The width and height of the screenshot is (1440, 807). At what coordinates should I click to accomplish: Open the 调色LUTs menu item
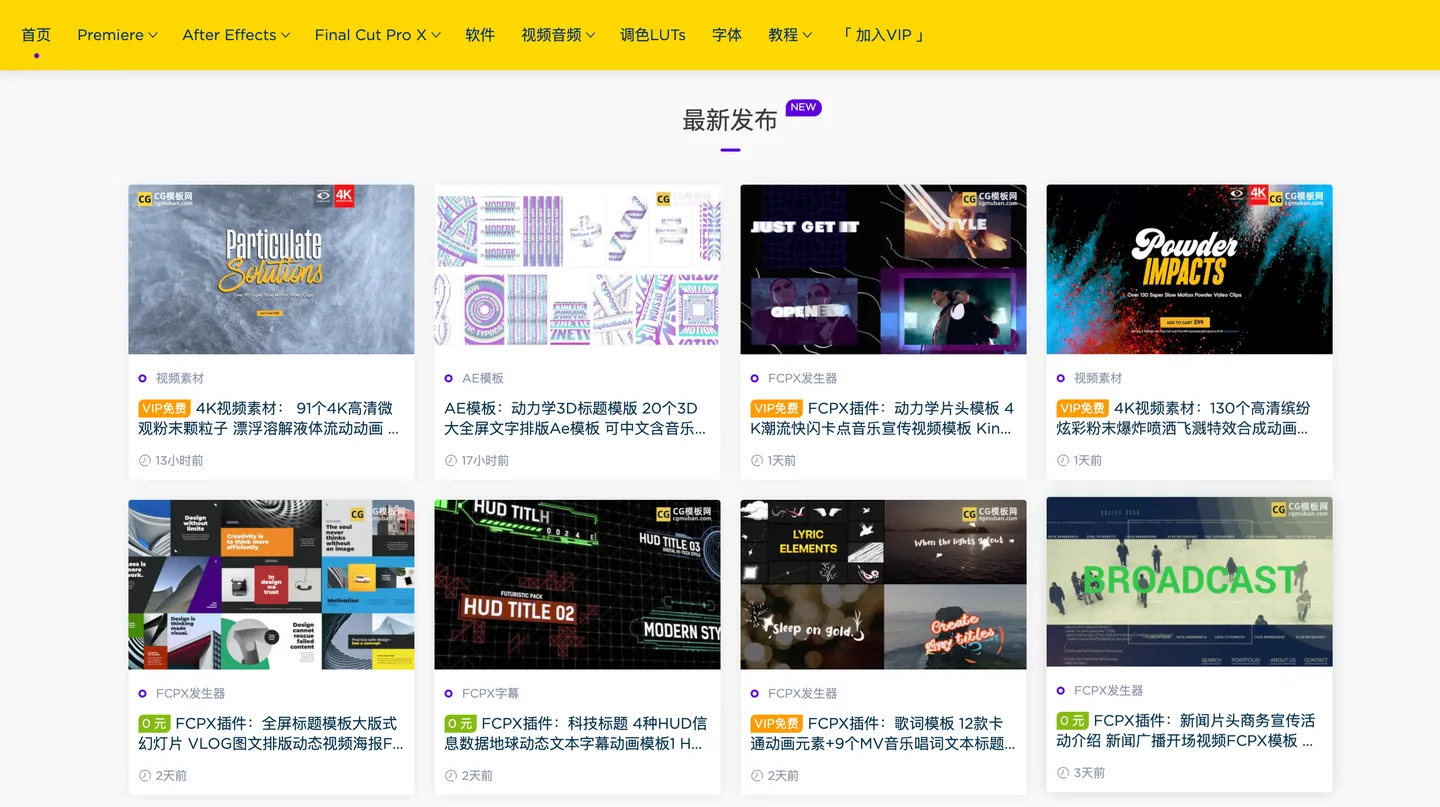(x=653, y=35)
